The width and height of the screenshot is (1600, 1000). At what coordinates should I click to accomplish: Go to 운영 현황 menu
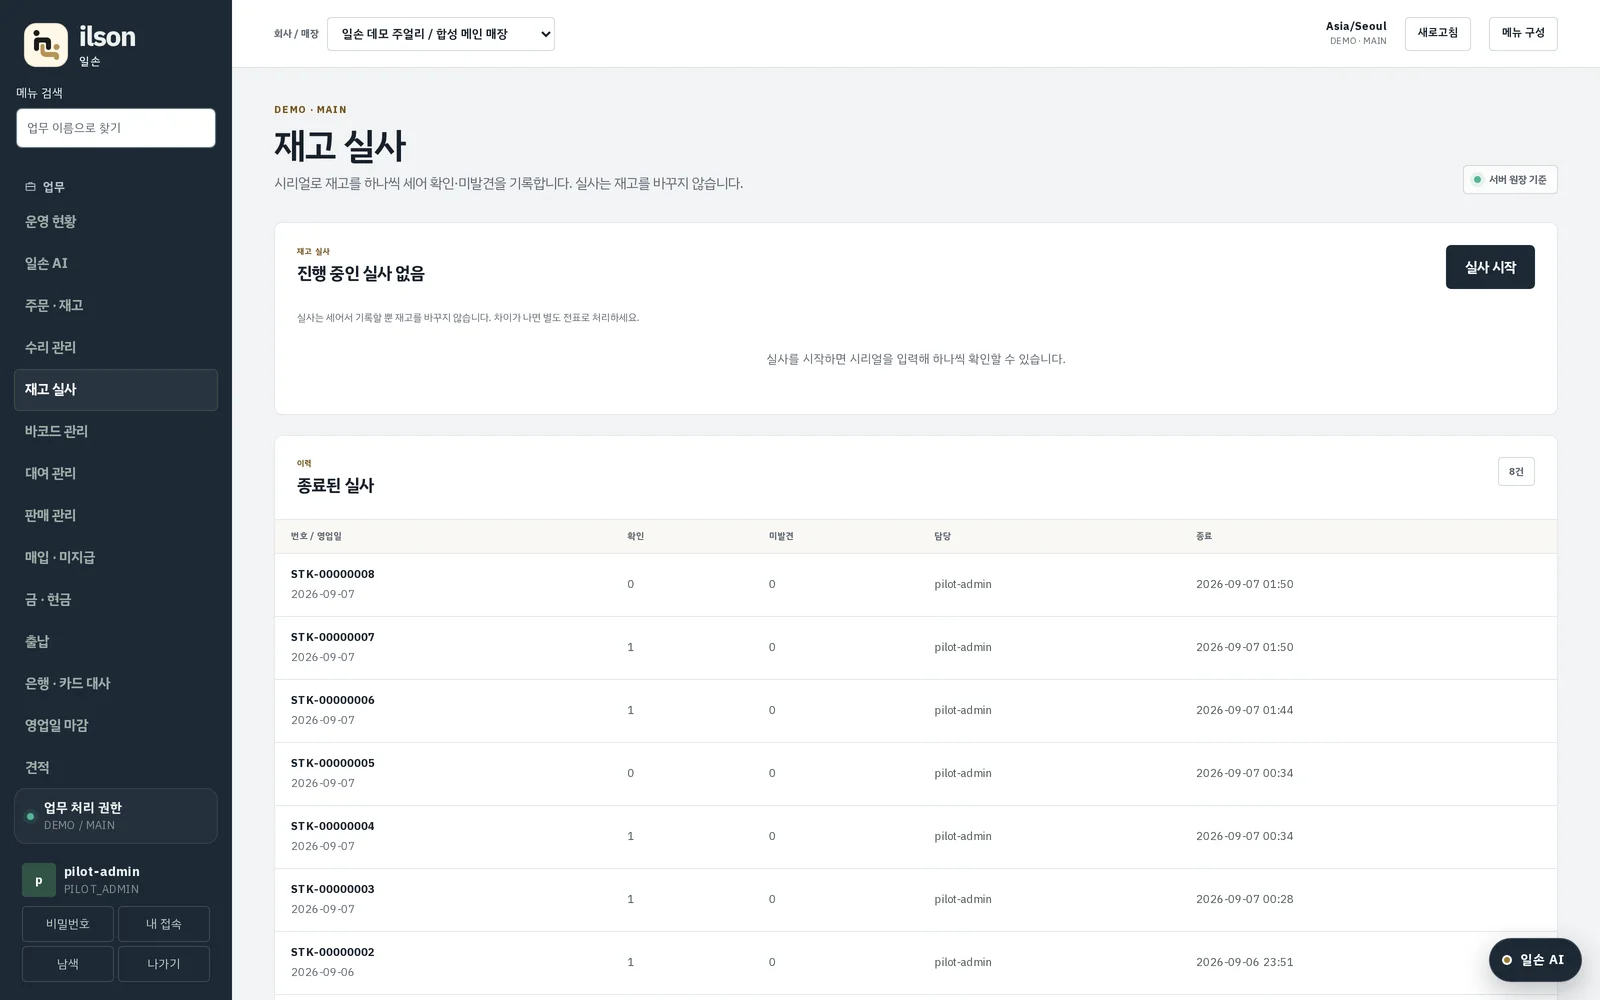pos(116,222)
